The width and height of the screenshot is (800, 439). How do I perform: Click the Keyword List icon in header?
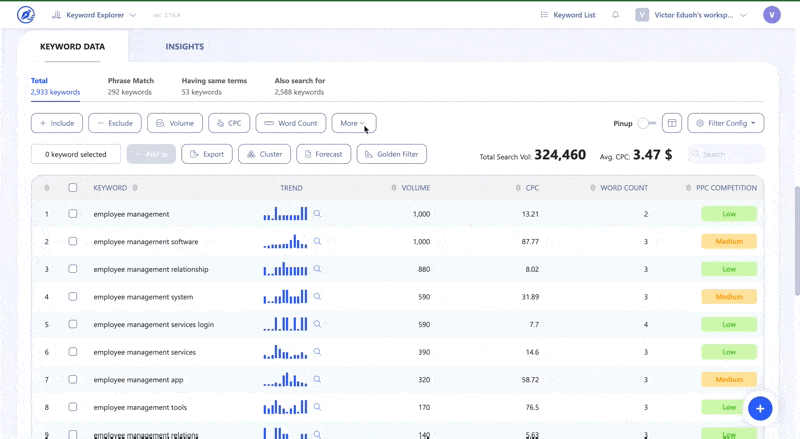click(544, 15)
